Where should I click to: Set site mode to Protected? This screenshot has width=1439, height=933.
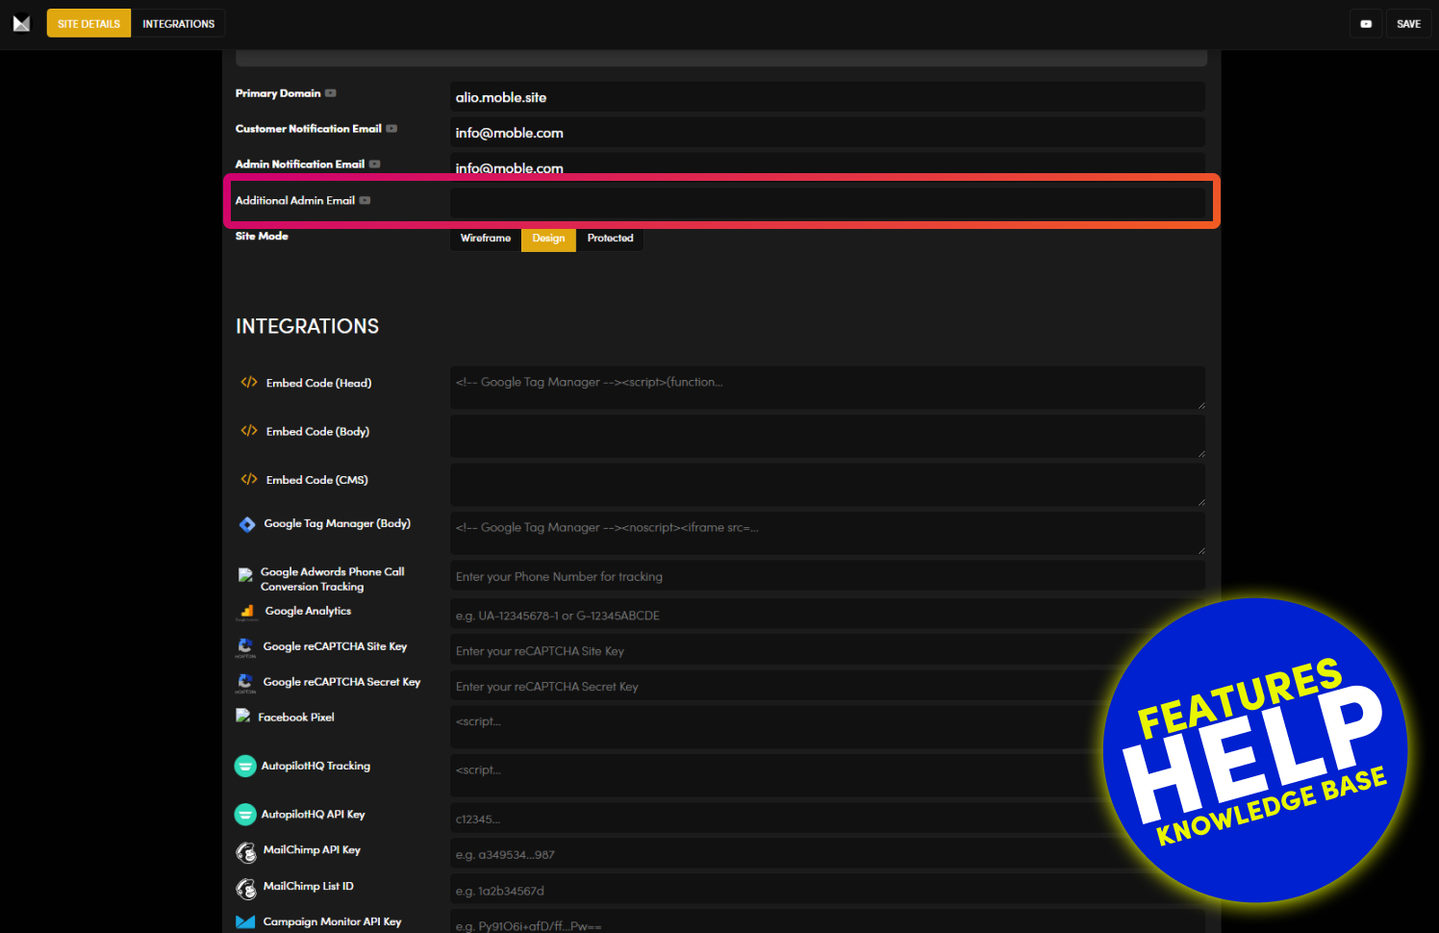(x=610, y=238)
